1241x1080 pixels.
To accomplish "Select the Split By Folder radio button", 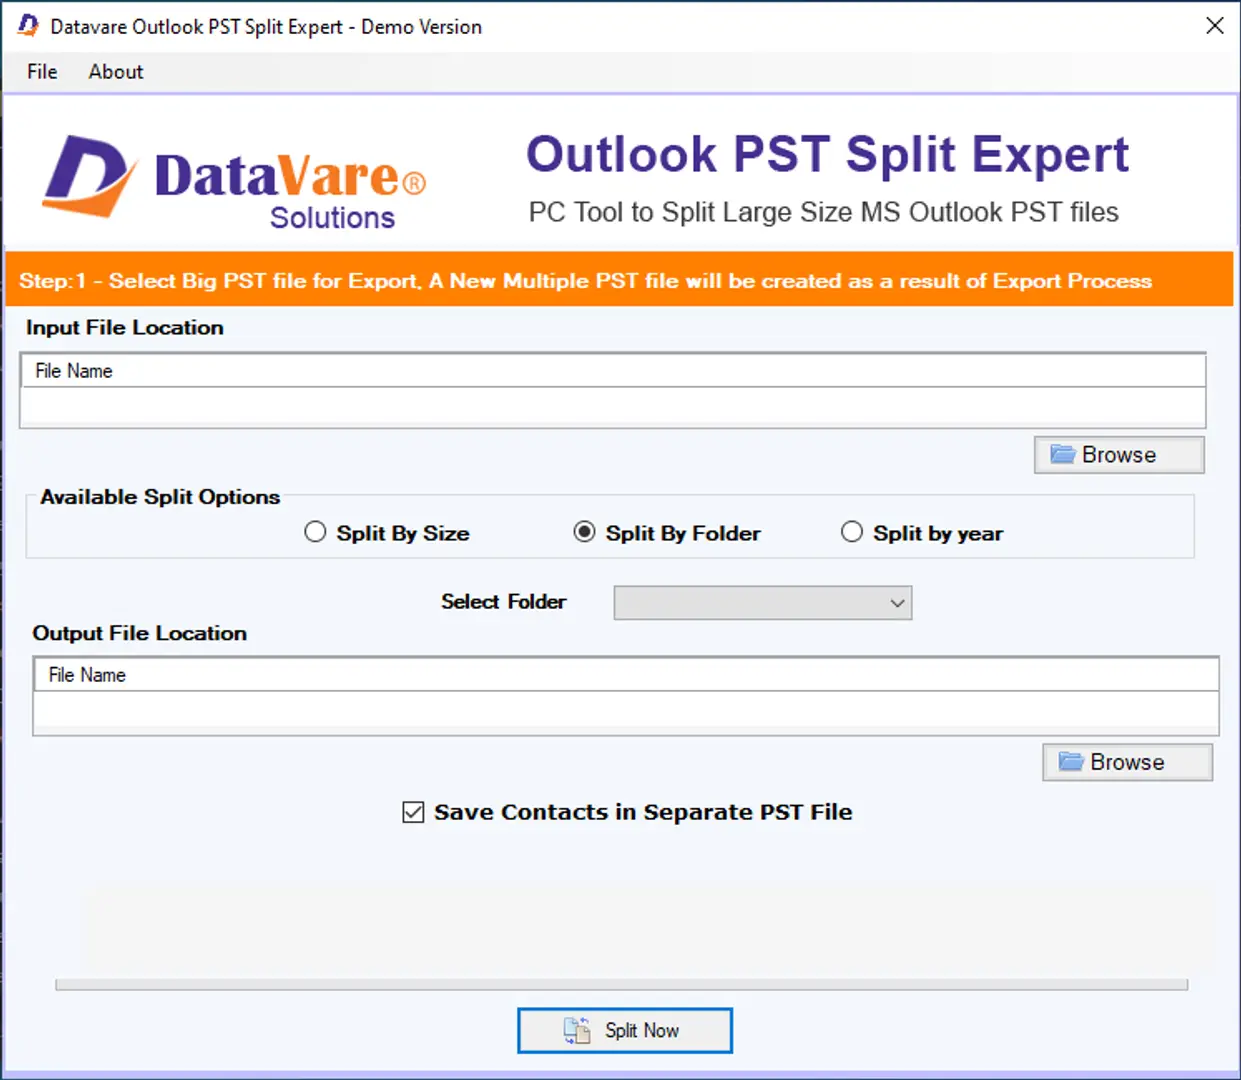I will pyautogui.click(x=584, y=532).
